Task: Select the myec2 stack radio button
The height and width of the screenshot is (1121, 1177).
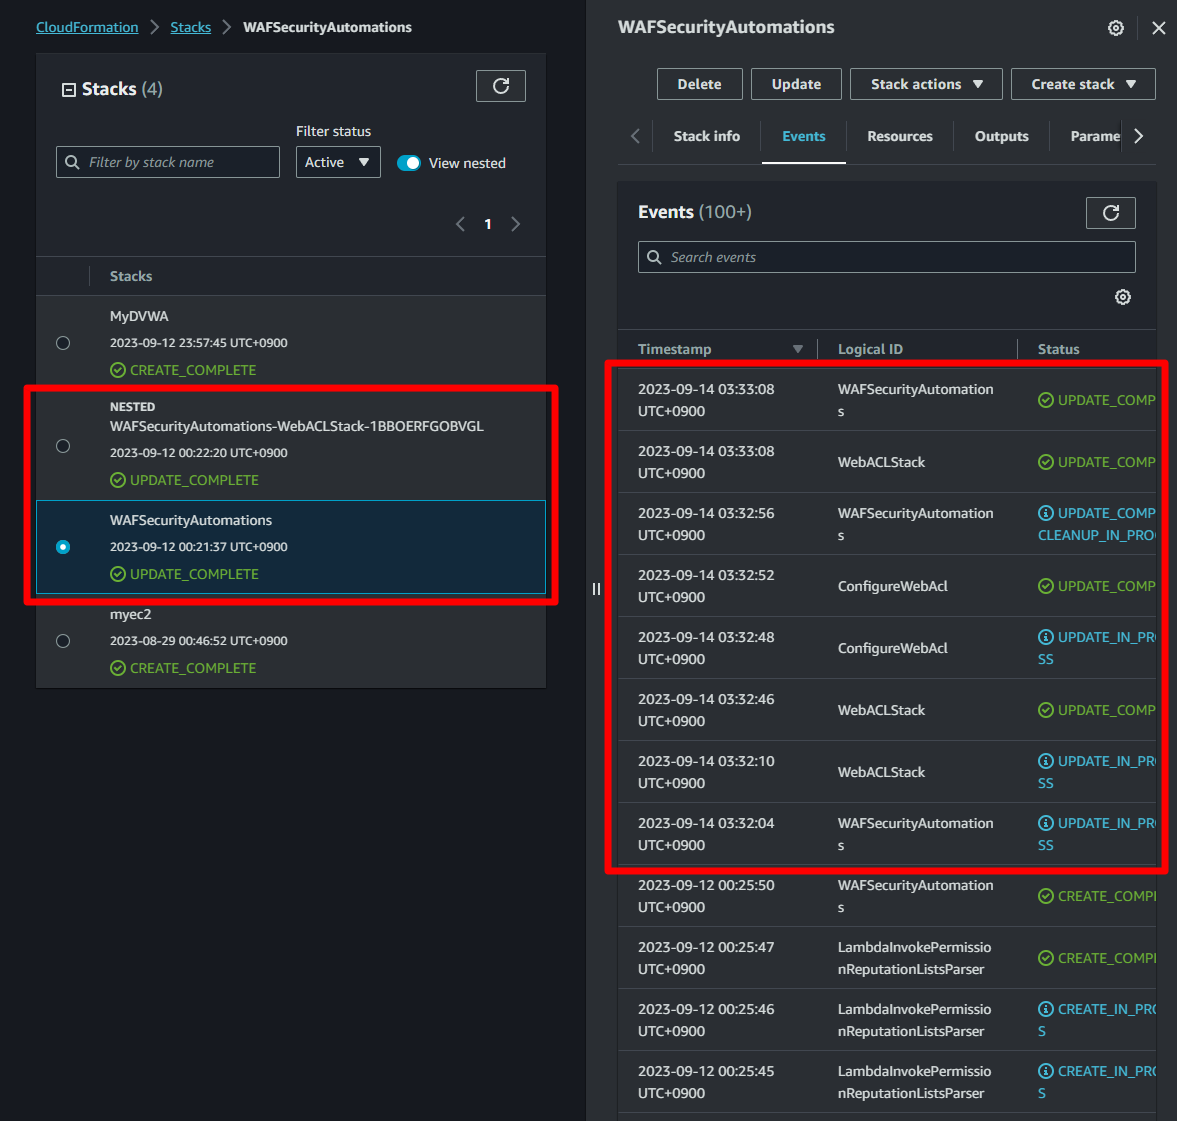Action: [x=63, y=641]
